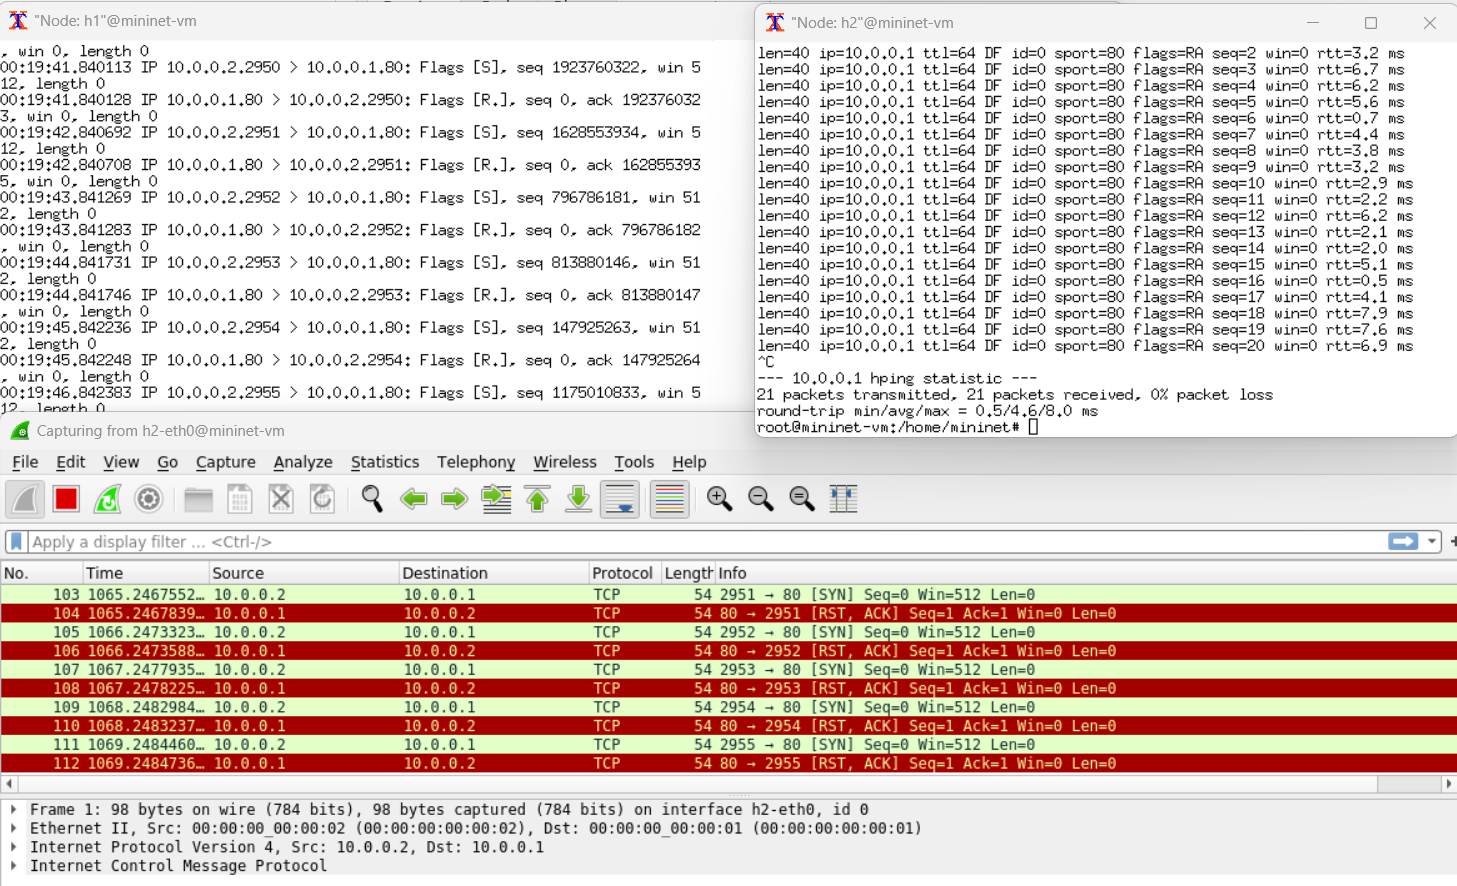Sort packets by Protocol column header
The image size is (1457, 886).
point(621,573)
